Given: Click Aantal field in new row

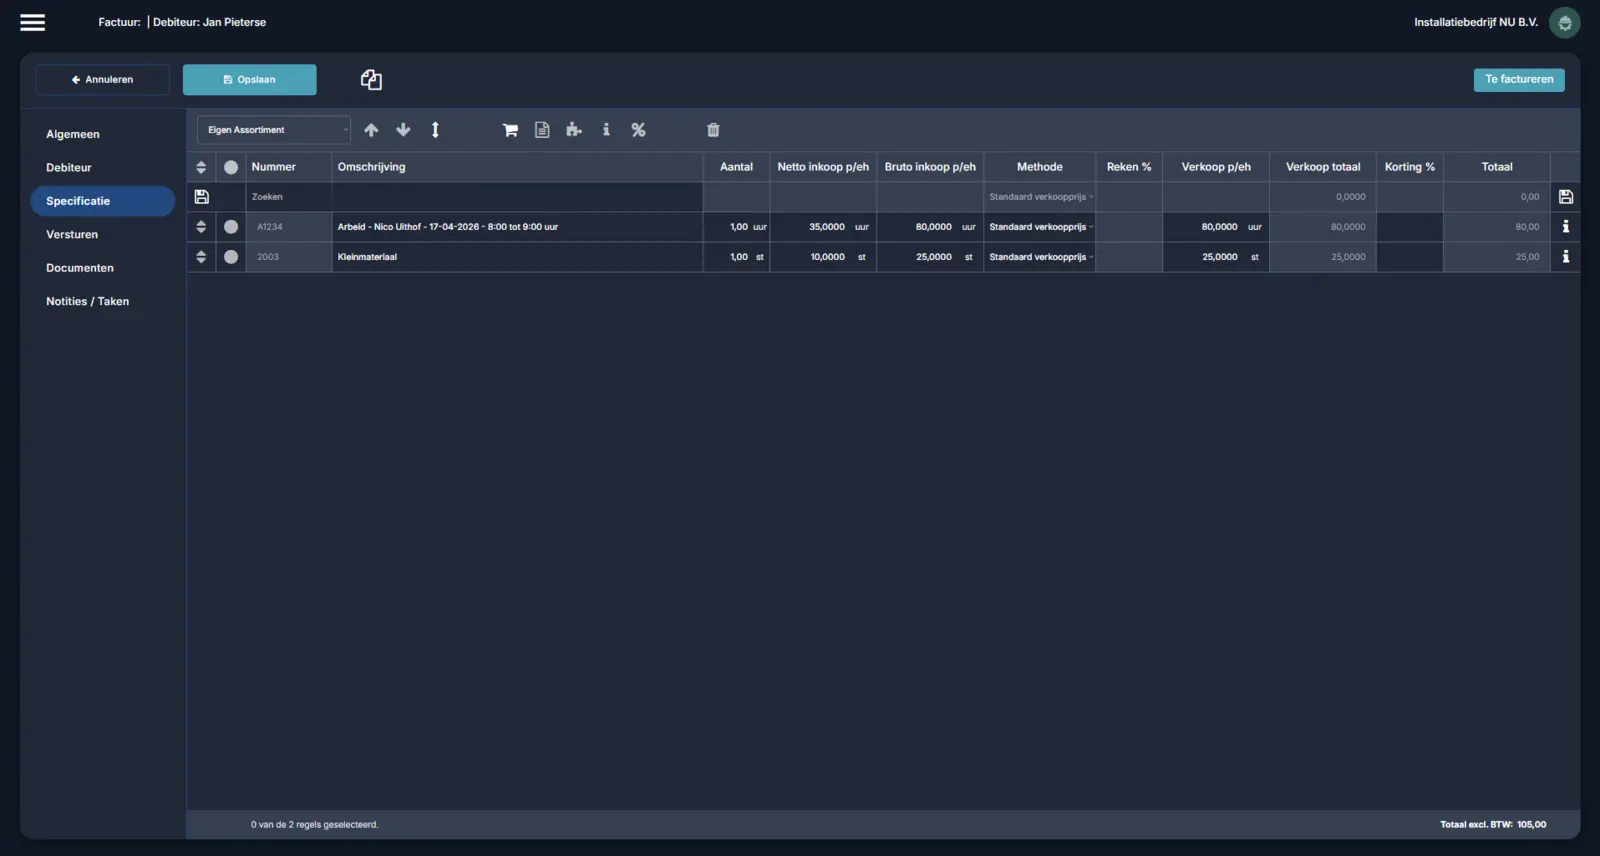Looking at the screenshot, I should coord(736,197).
